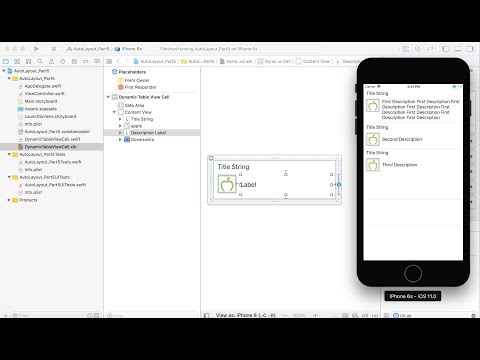480x360 pixels.
Task: Select Safe Area in document outline
Action: [x=134, y=105]
